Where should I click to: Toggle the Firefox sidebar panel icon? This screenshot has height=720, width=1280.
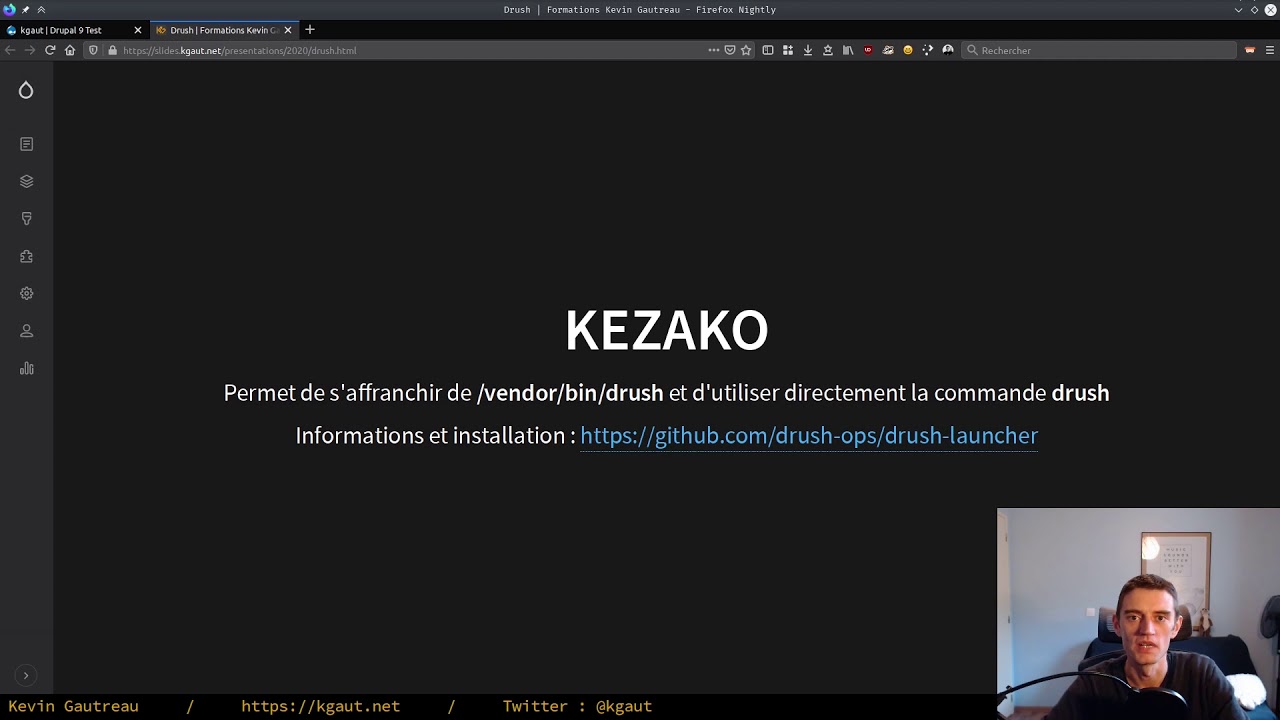768,50
